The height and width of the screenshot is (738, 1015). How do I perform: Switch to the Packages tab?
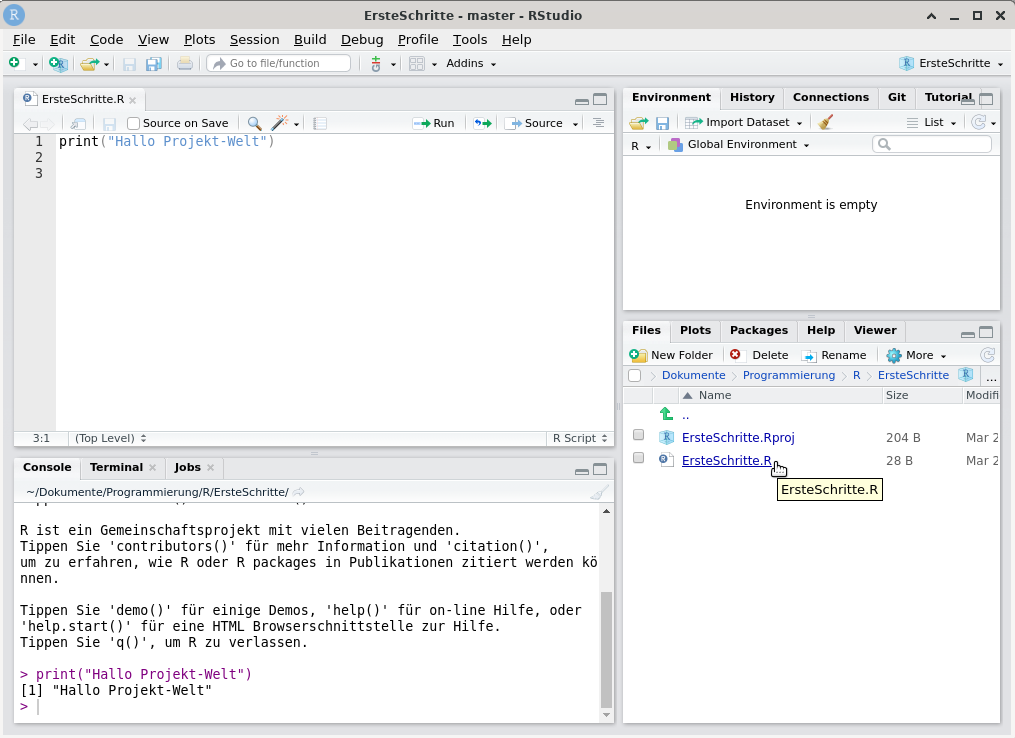coord(759,330)
